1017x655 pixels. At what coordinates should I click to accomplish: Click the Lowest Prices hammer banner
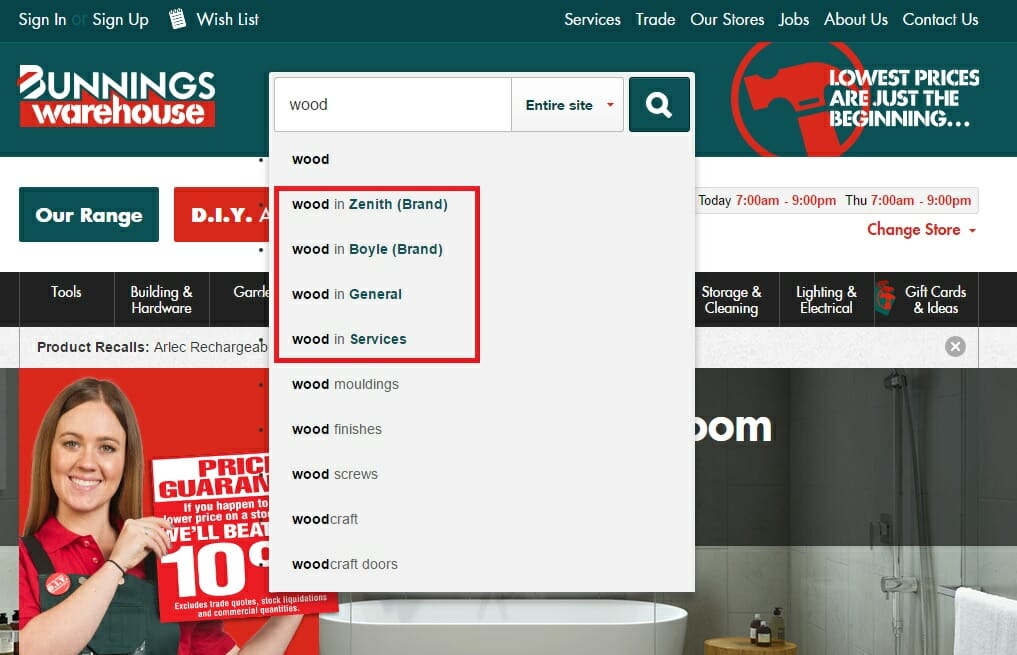(856, 99)
